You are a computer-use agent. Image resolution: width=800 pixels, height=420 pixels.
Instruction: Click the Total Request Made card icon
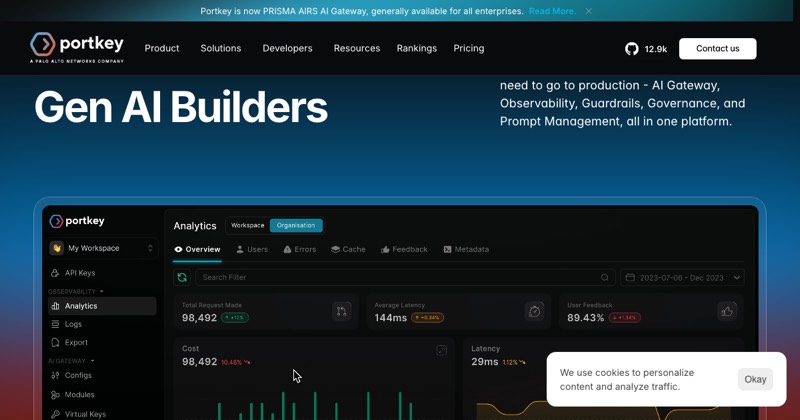point(341,311)
